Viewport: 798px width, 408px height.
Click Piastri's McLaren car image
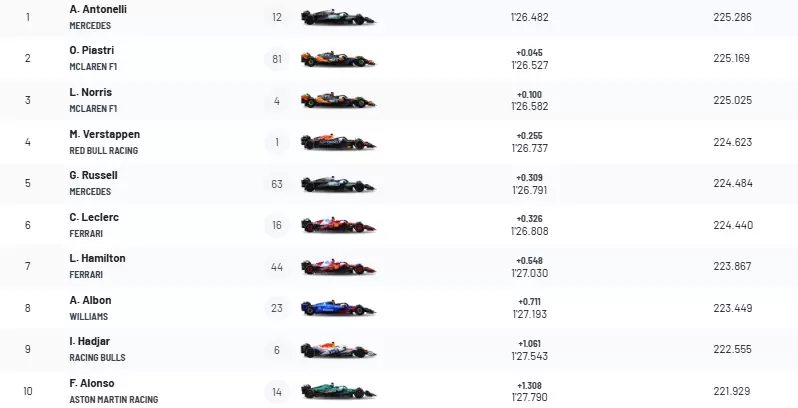tap(338, 59)
